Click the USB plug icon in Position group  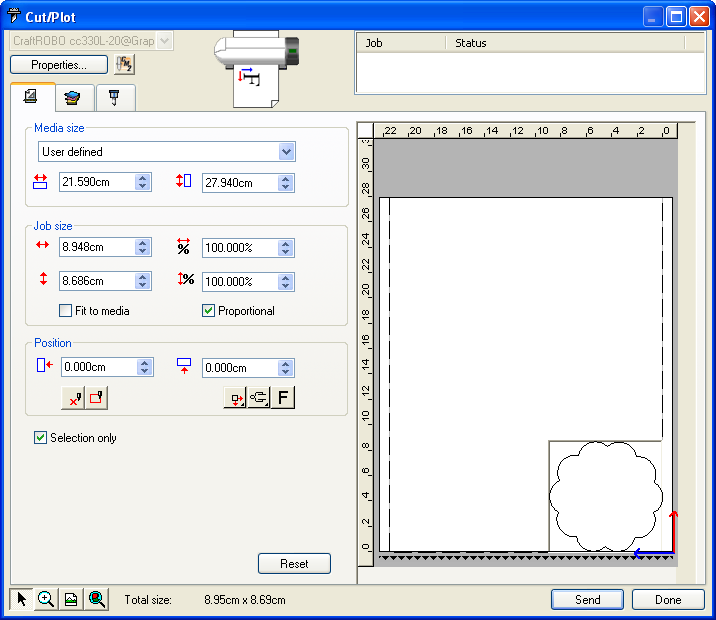coord(259,398)
